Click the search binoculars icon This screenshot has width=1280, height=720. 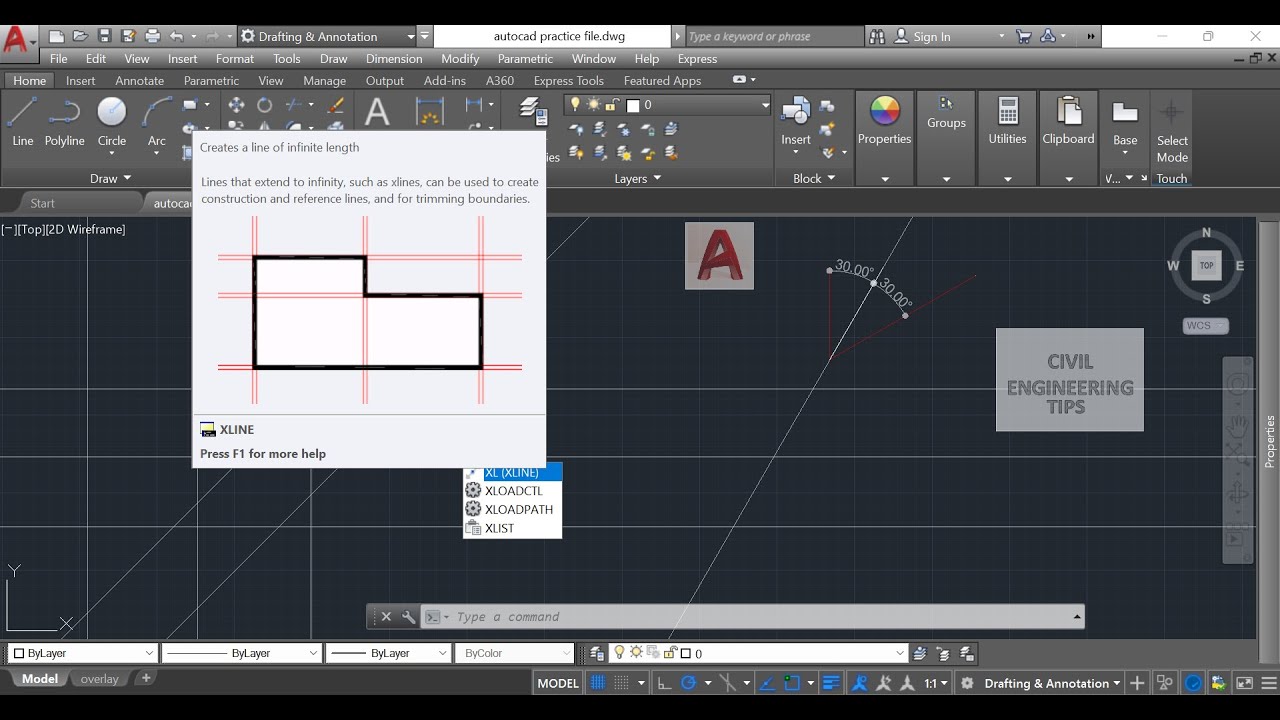(x=877, y=36)
